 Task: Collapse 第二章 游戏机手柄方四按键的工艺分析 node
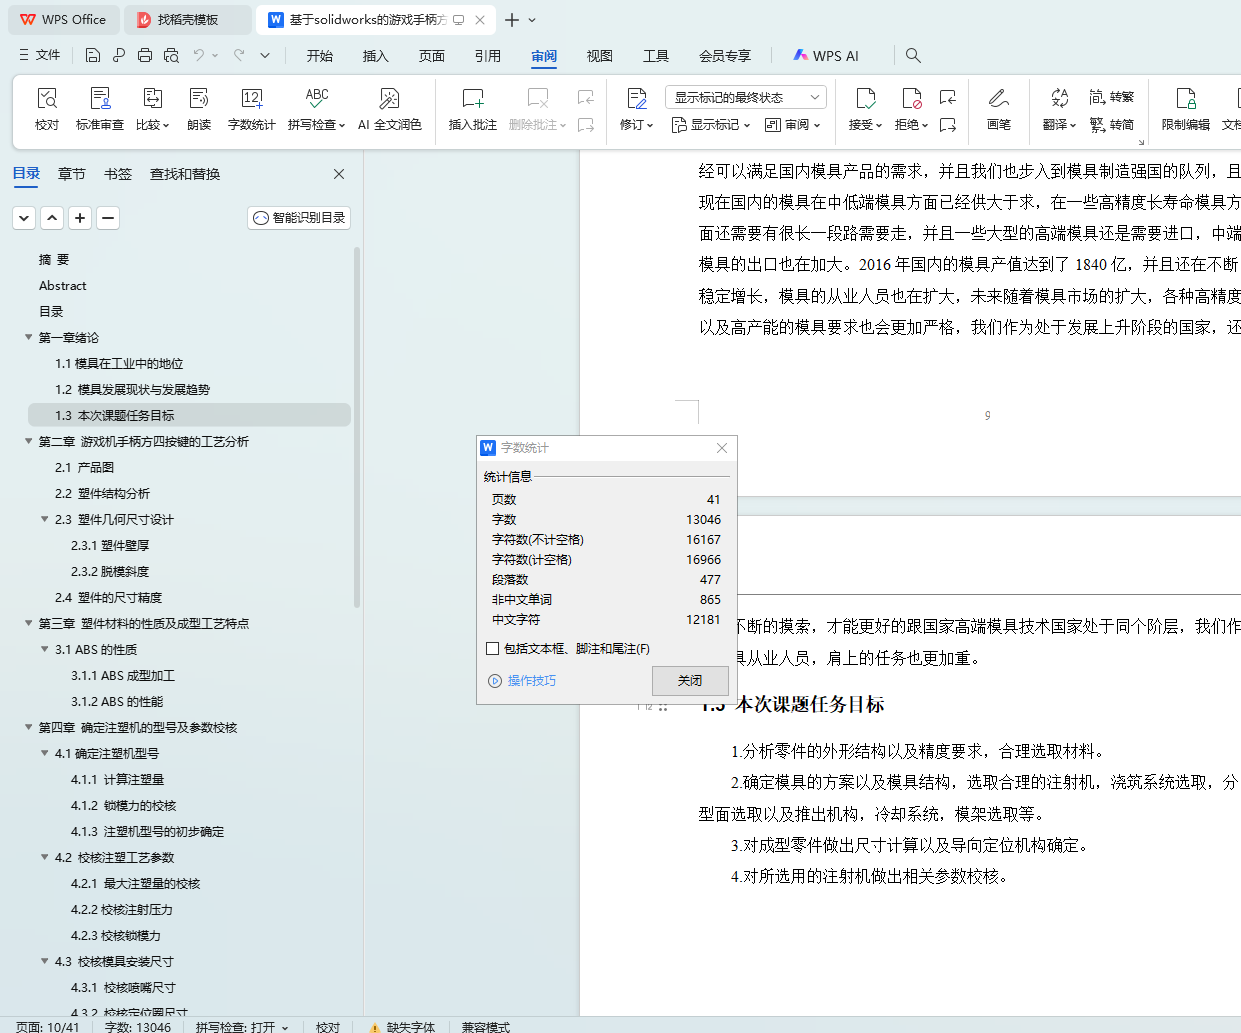(29, 441)
